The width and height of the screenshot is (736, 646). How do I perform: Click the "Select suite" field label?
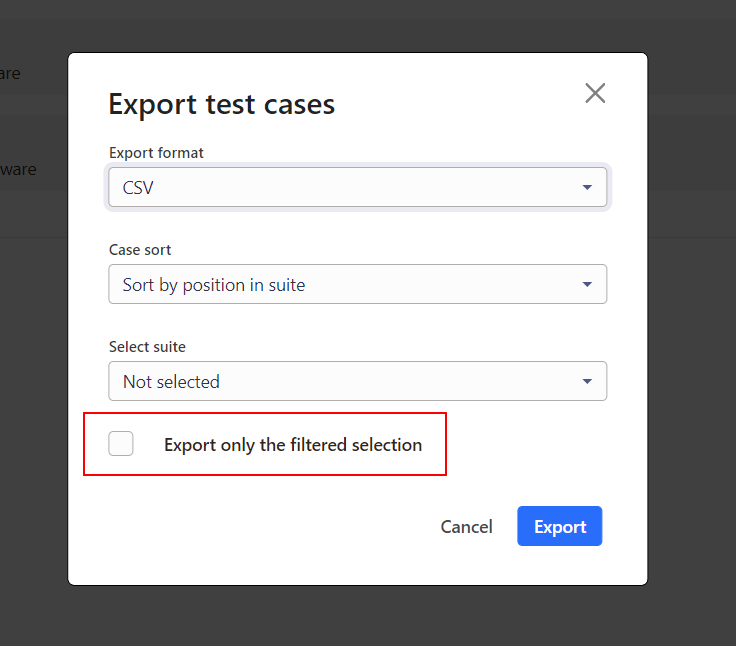[x=147, y=347]
